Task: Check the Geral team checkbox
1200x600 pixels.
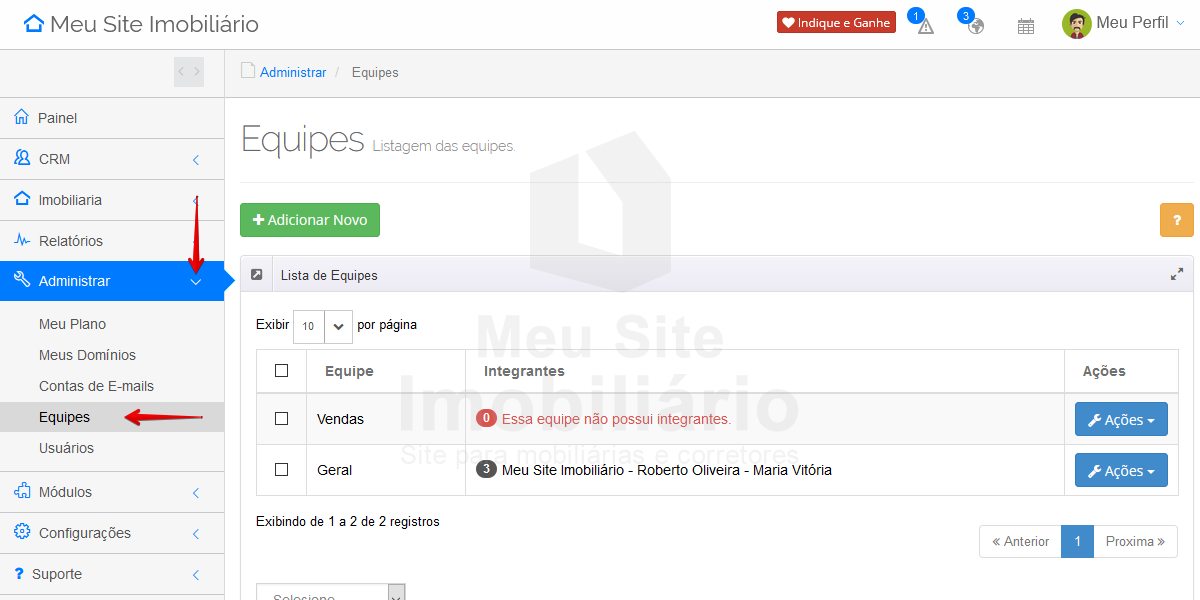Action: click(x=281, y=469)
